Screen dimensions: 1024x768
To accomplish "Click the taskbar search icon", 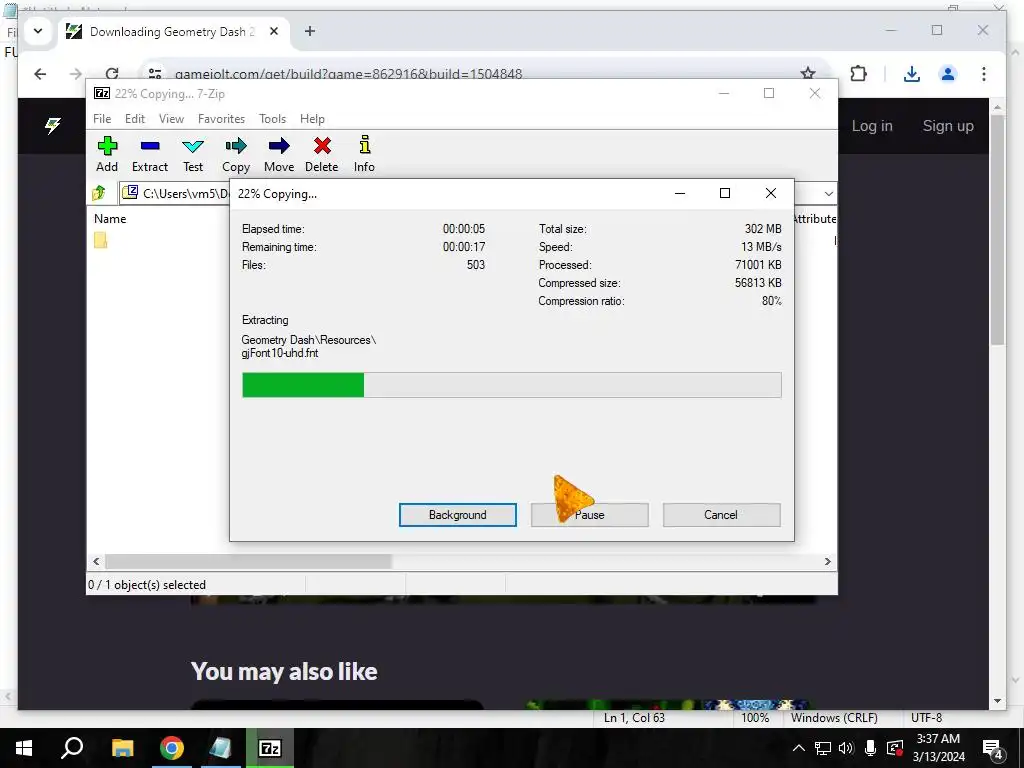I will click(x=72, y=748).
